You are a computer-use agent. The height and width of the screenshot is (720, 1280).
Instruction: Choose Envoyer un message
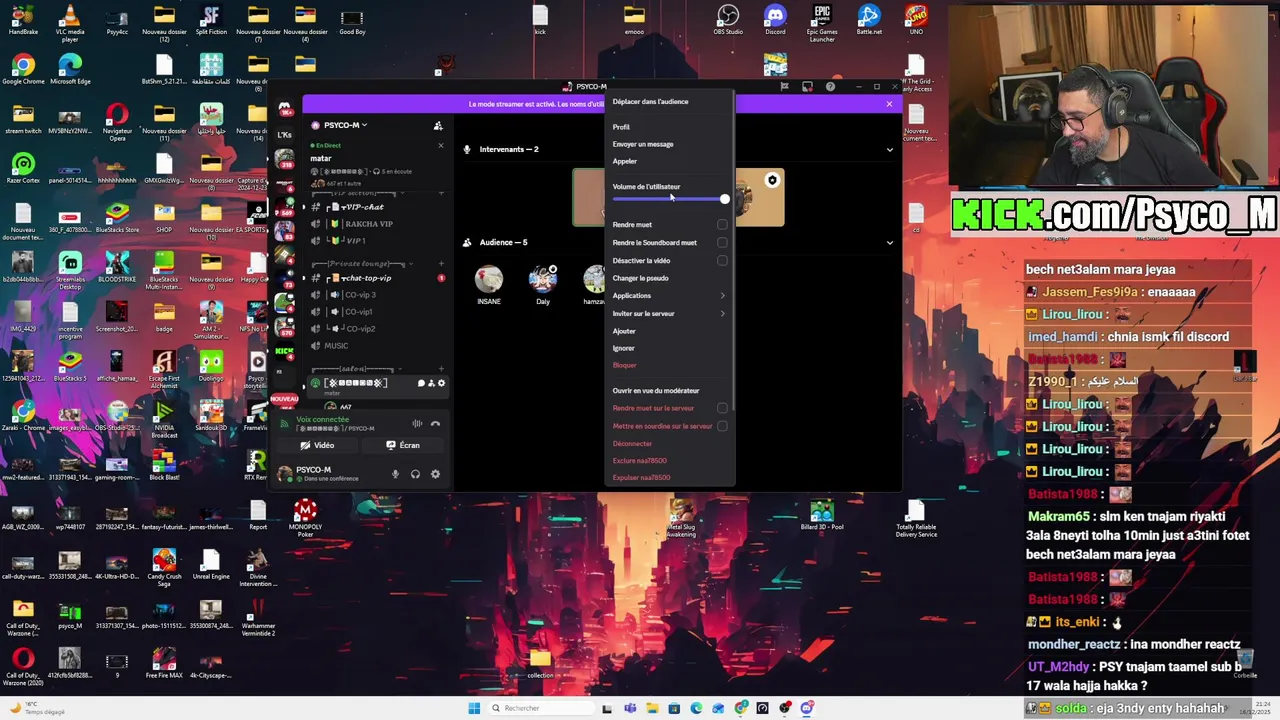tap(643, 144)
